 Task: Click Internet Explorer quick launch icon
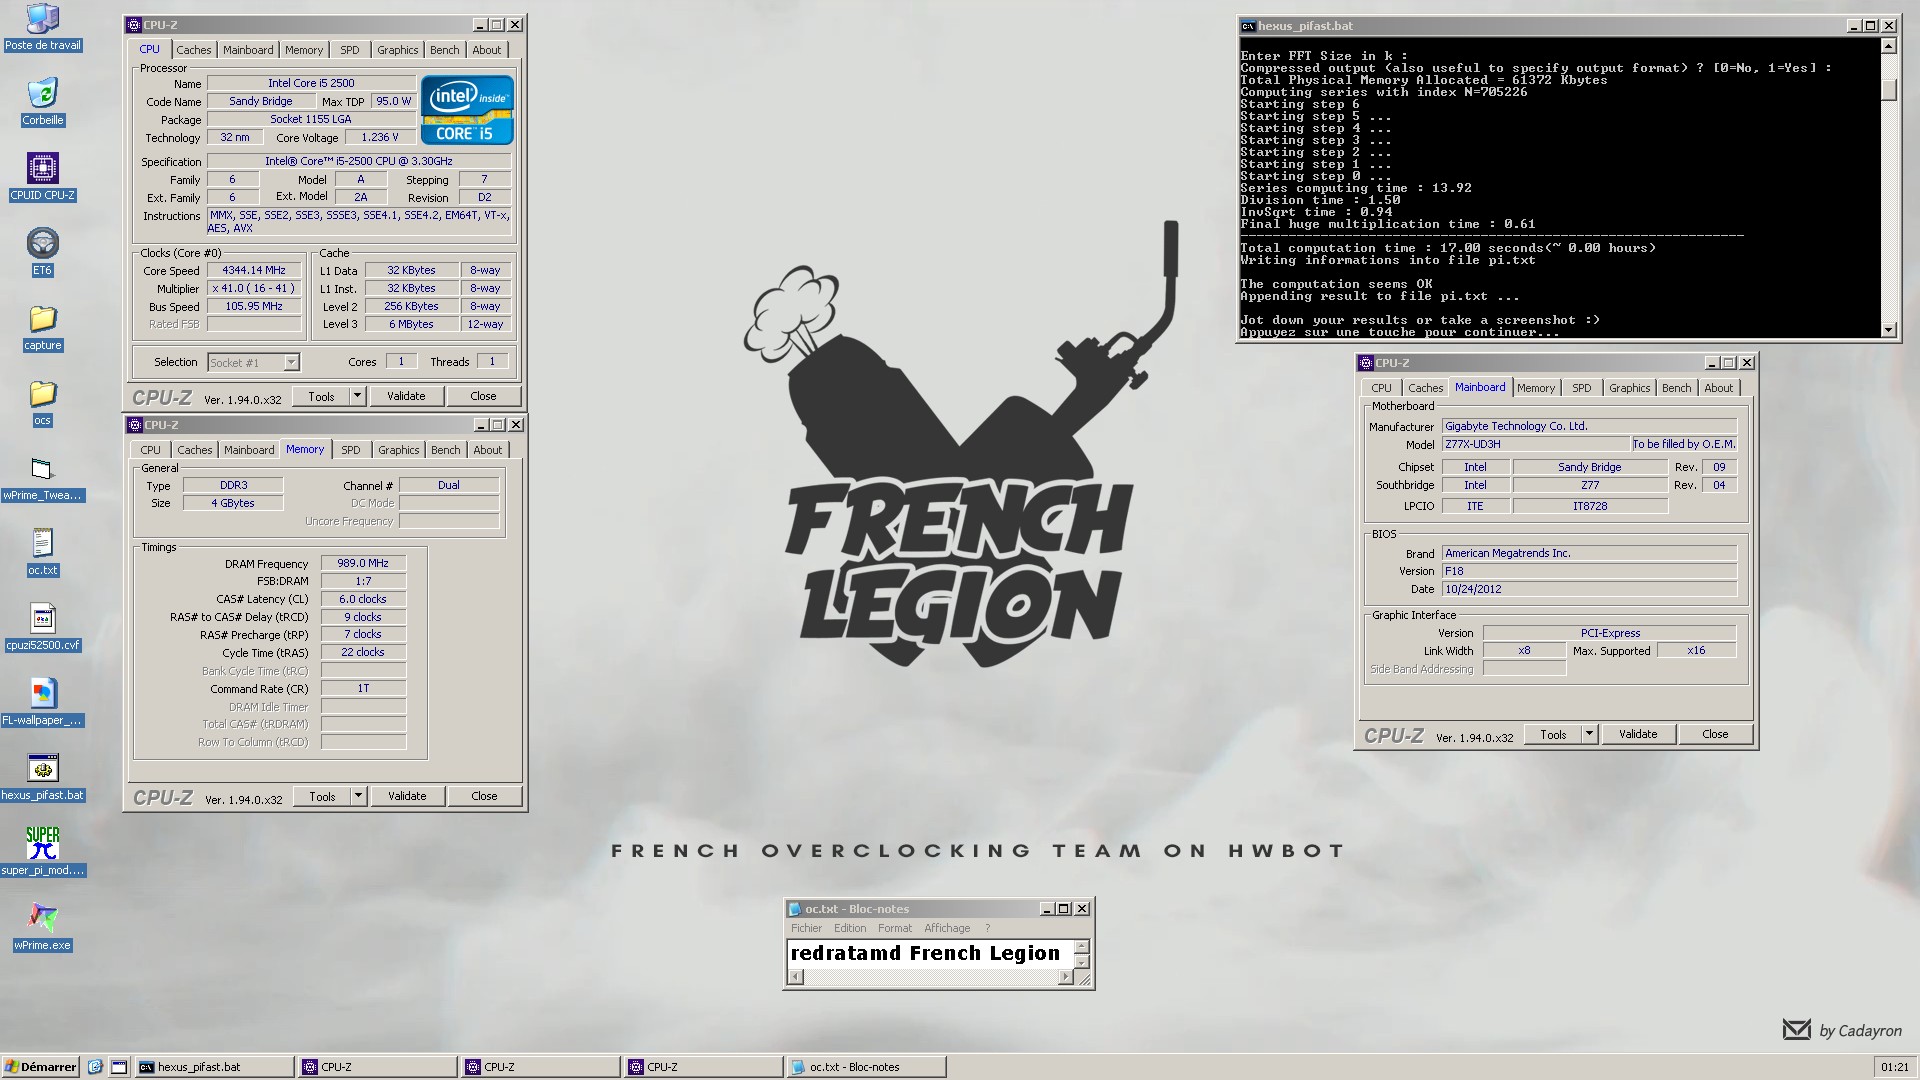[95, 1067]
